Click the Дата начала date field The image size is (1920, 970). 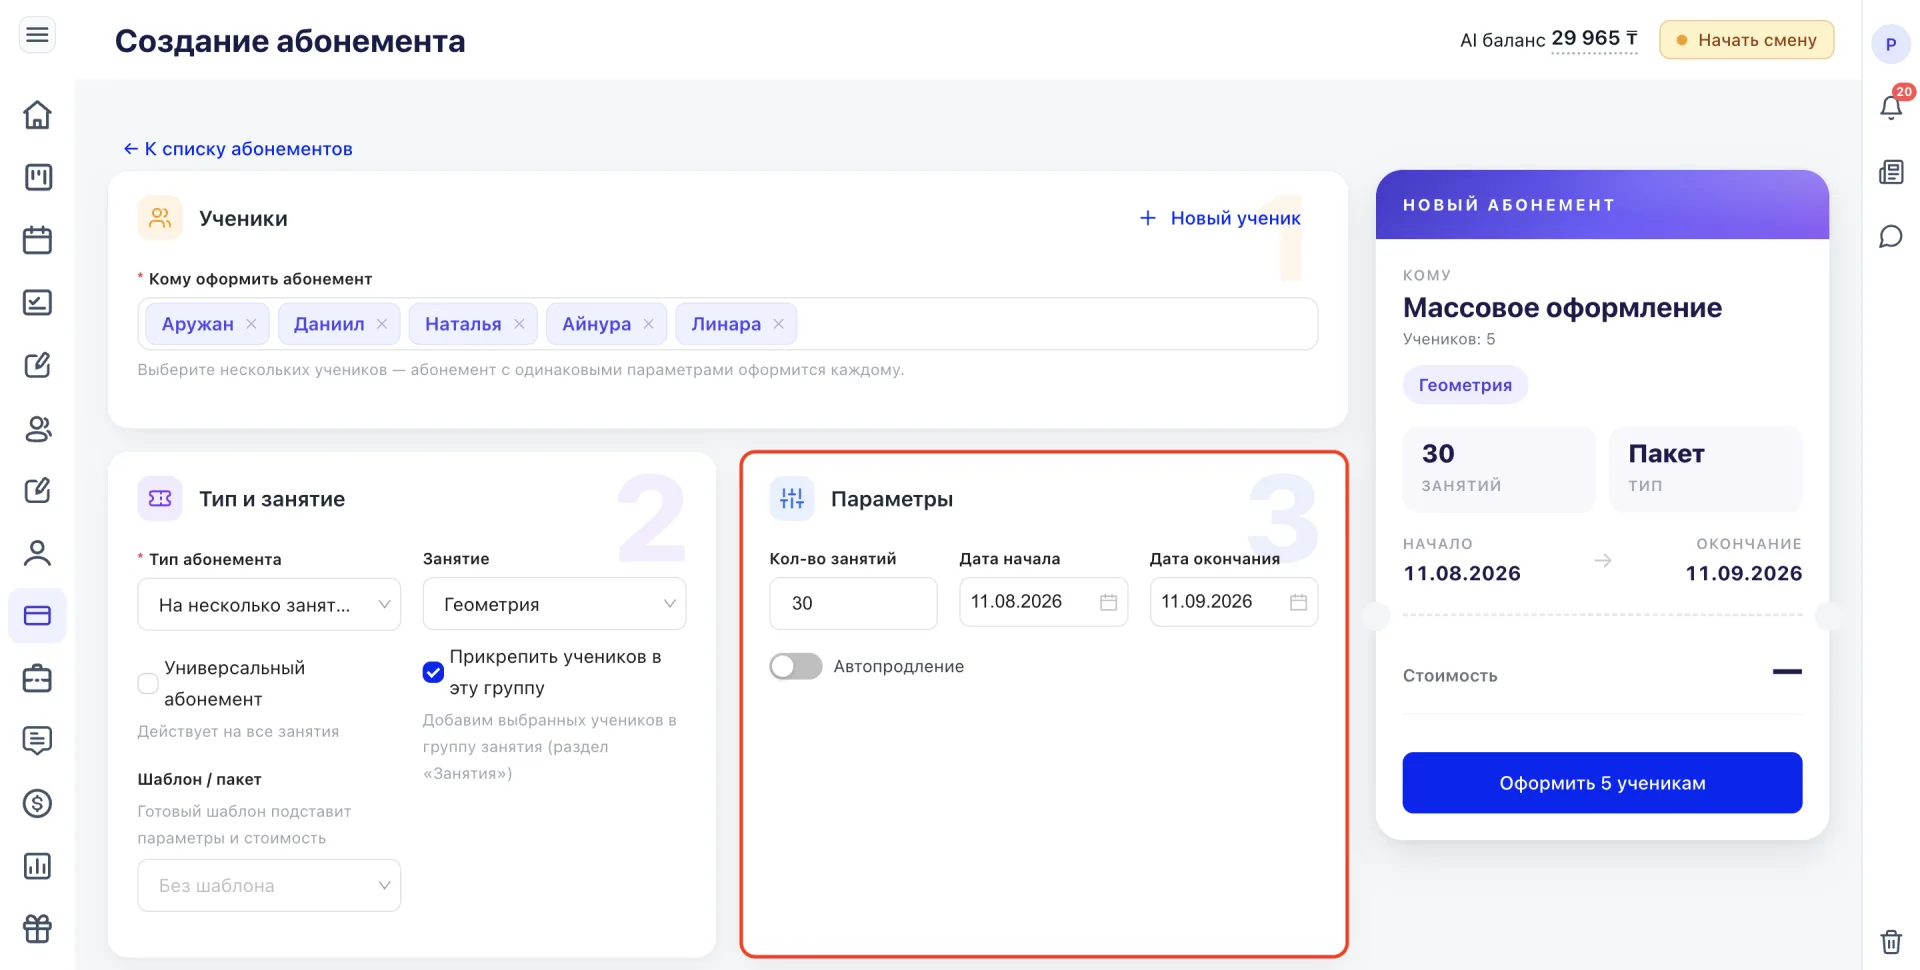[1043, 602]
